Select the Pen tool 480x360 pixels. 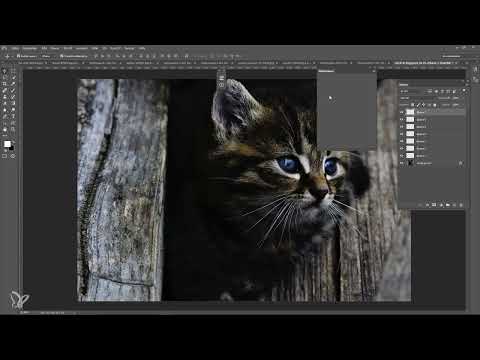(4, 117)
